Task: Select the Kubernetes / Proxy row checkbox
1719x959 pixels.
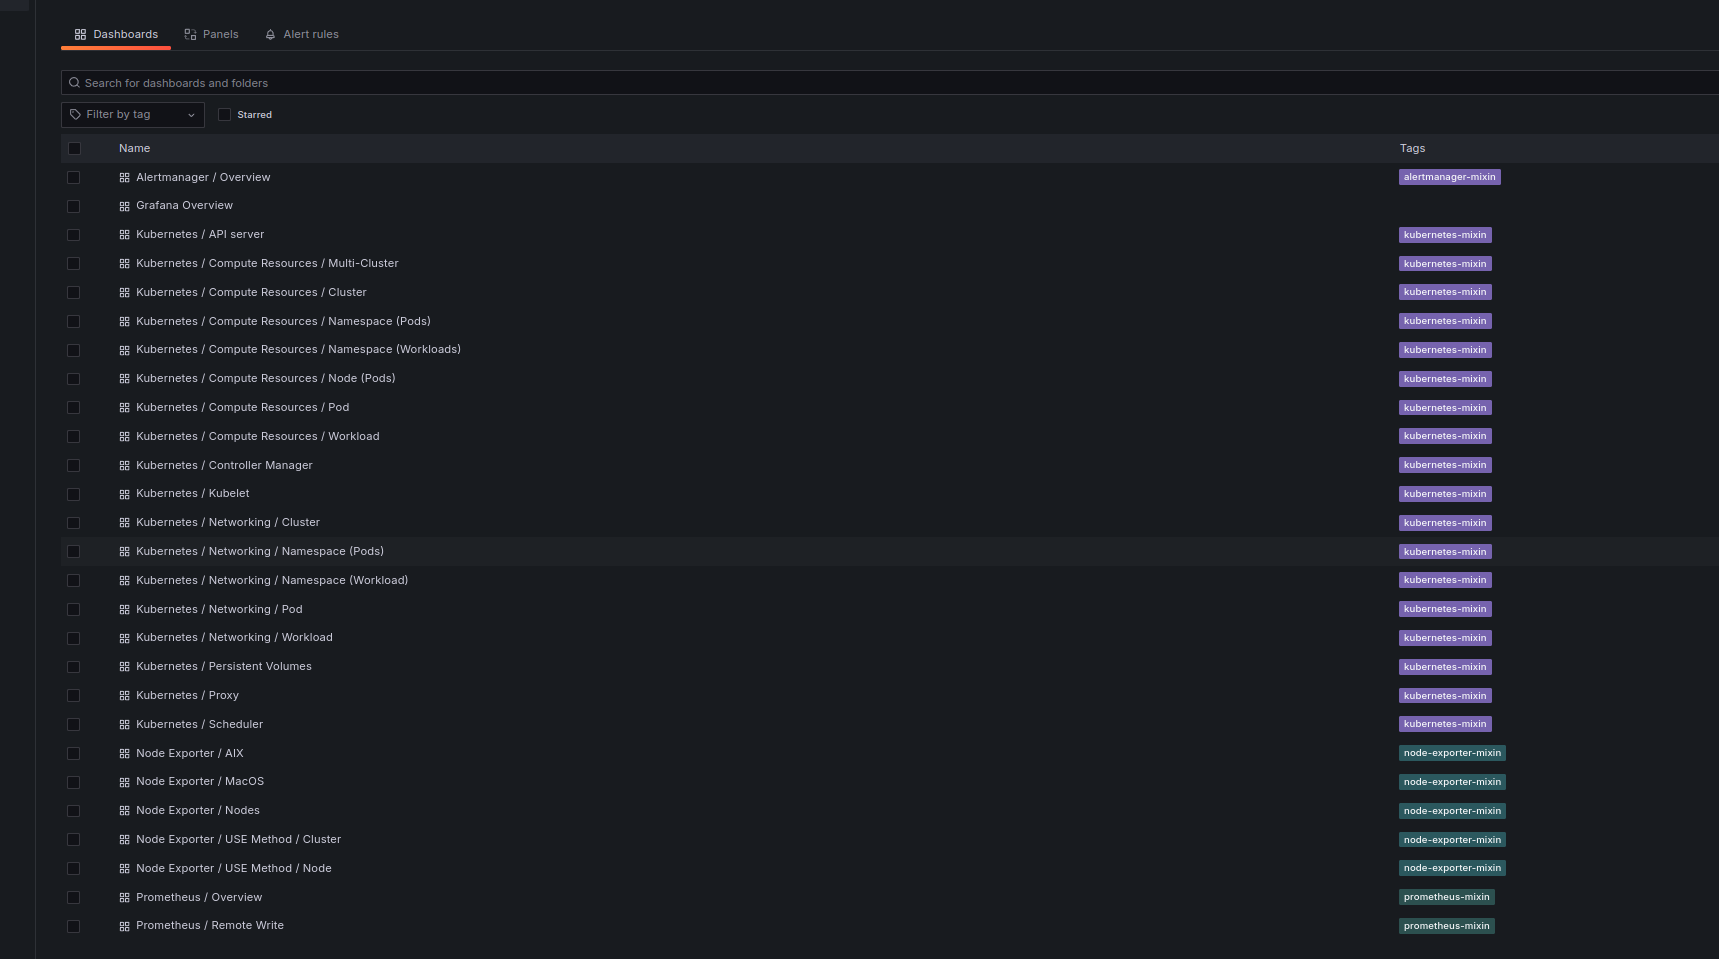Action: [73, 696]
